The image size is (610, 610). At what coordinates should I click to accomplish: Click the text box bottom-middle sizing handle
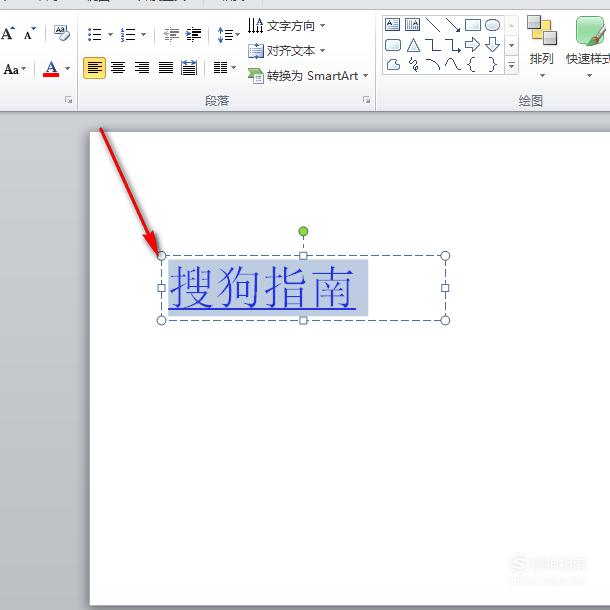tap(303, 320)
